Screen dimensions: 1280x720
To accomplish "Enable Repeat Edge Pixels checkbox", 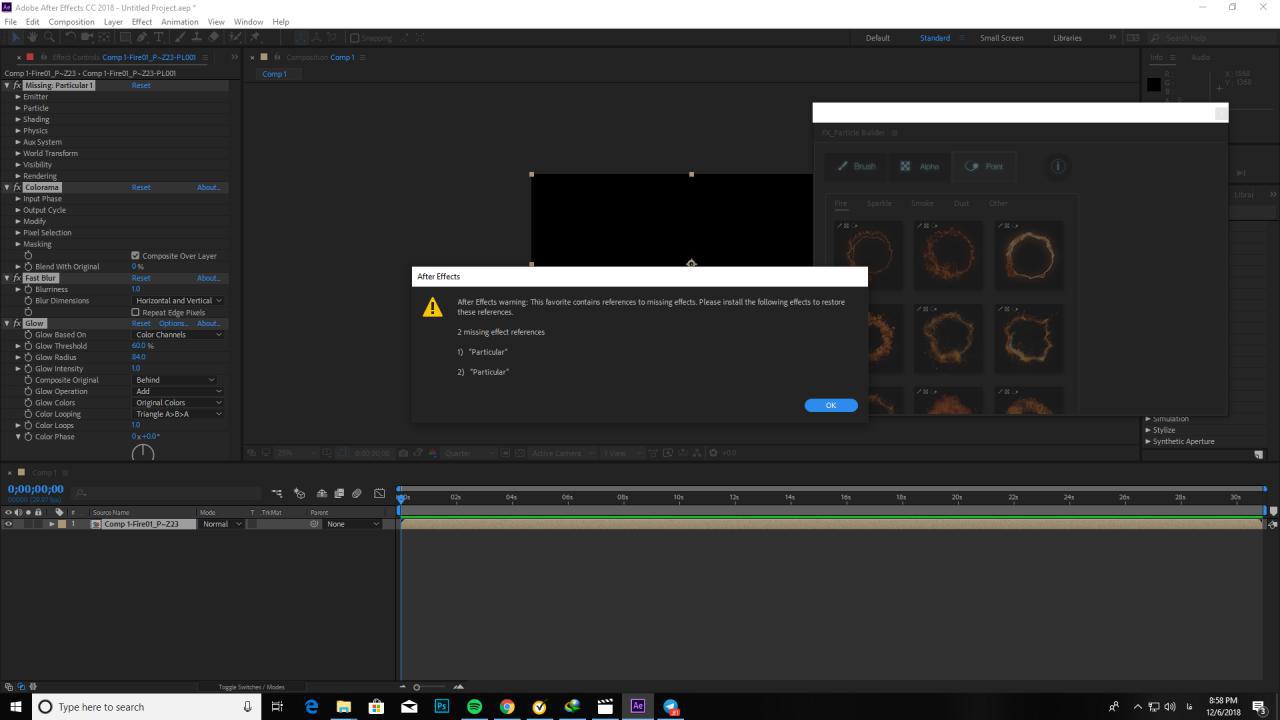I will click(x=136, y=312).
